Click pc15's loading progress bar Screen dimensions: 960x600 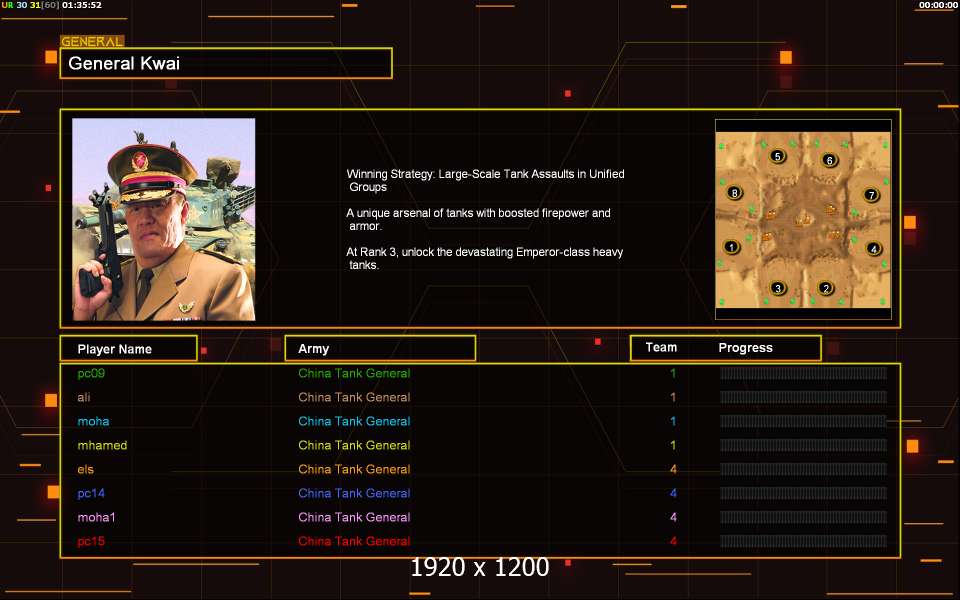(x=803, y=541)
